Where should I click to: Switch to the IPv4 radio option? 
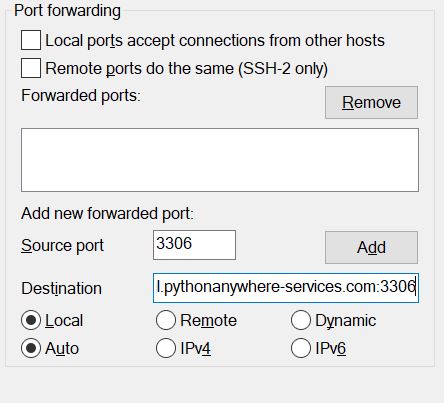(166, 348)
